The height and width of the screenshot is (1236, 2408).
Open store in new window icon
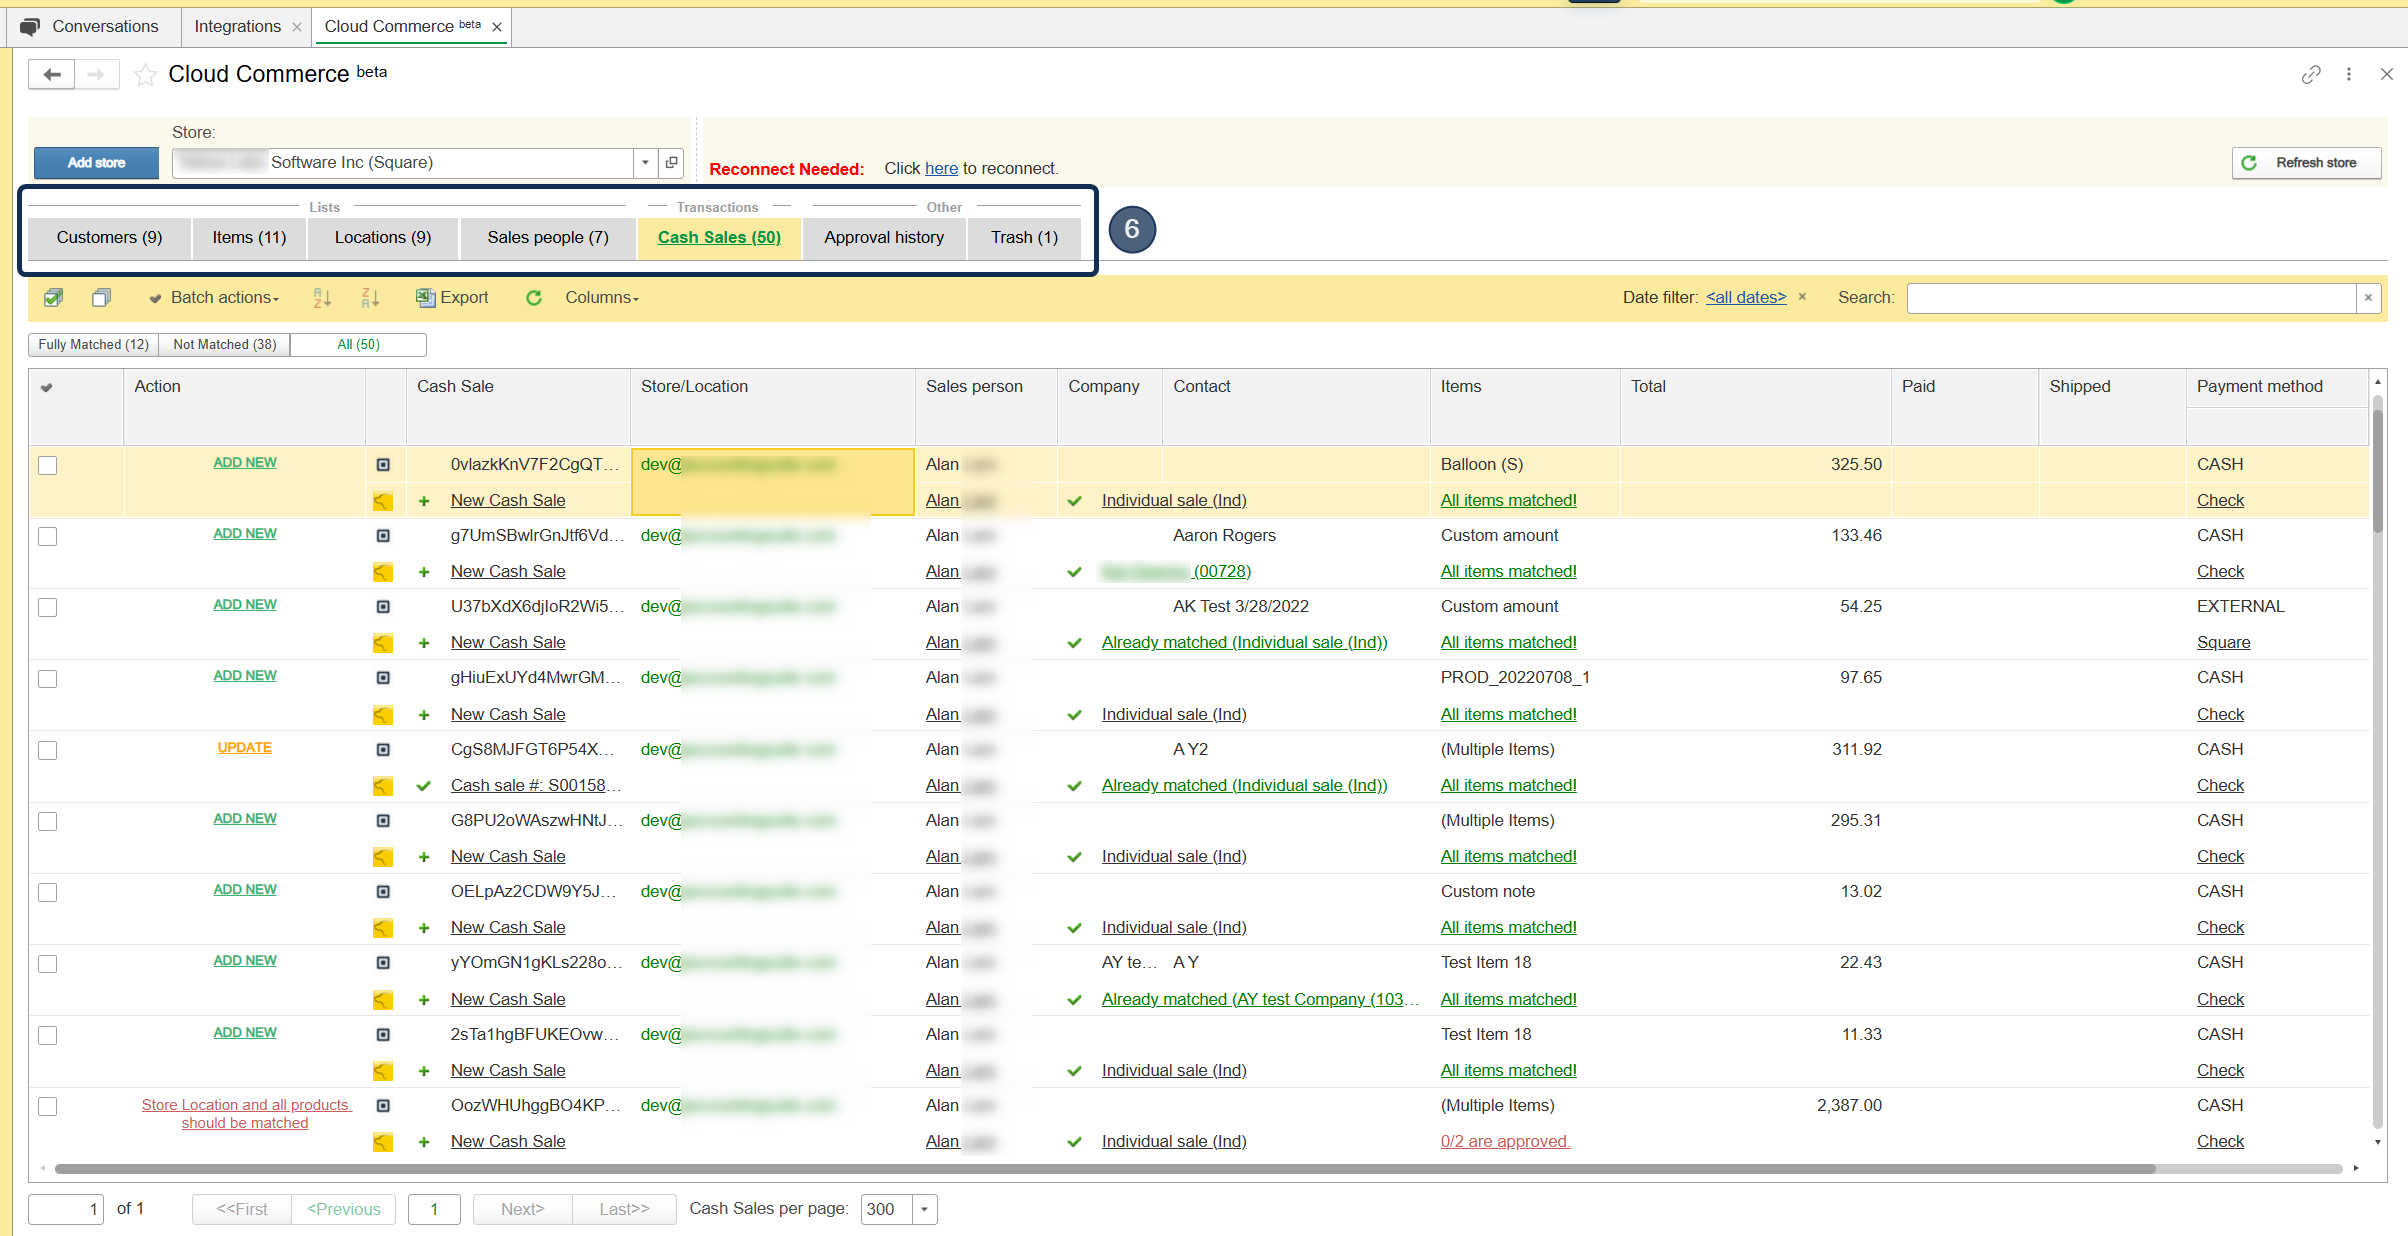click(x=672, y=162)
